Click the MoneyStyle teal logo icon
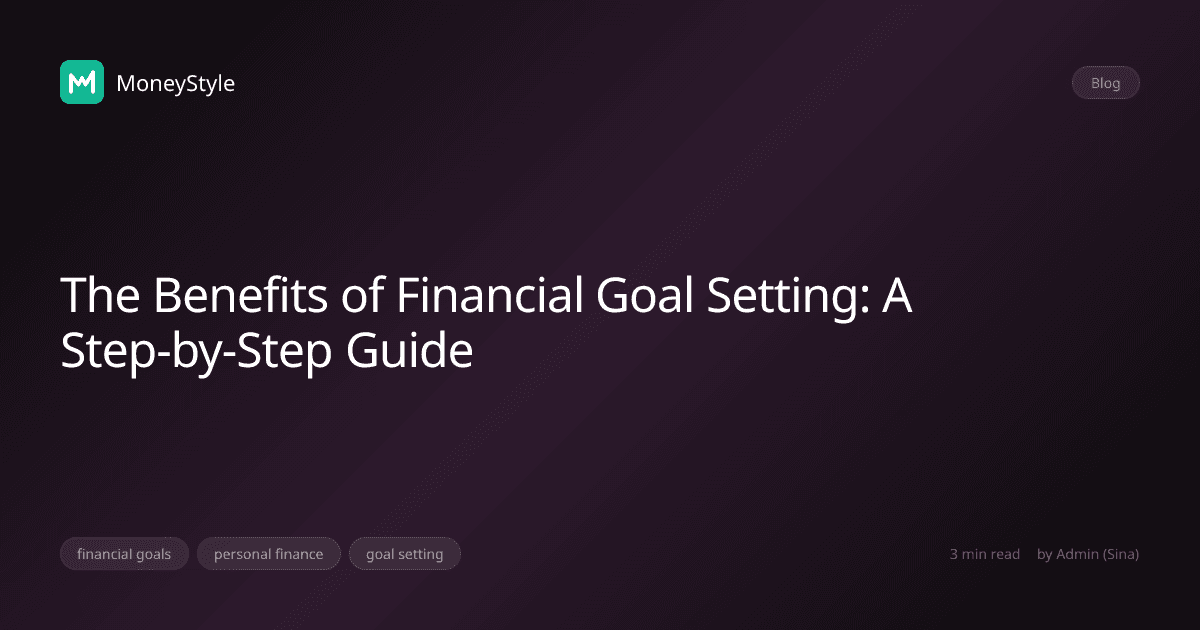Screen dimensions: 1200x630 81,83
